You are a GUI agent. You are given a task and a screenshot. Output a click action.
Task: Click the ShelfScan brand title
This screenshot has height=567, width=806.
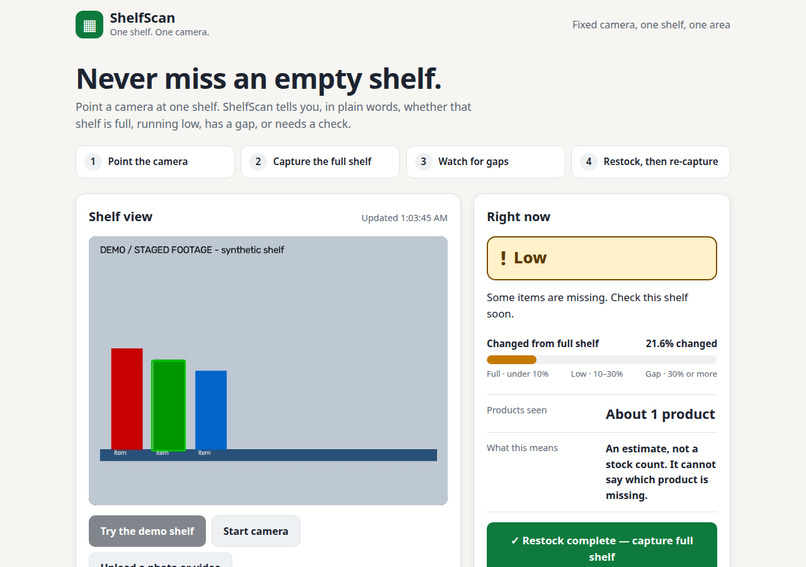[142, 18]
